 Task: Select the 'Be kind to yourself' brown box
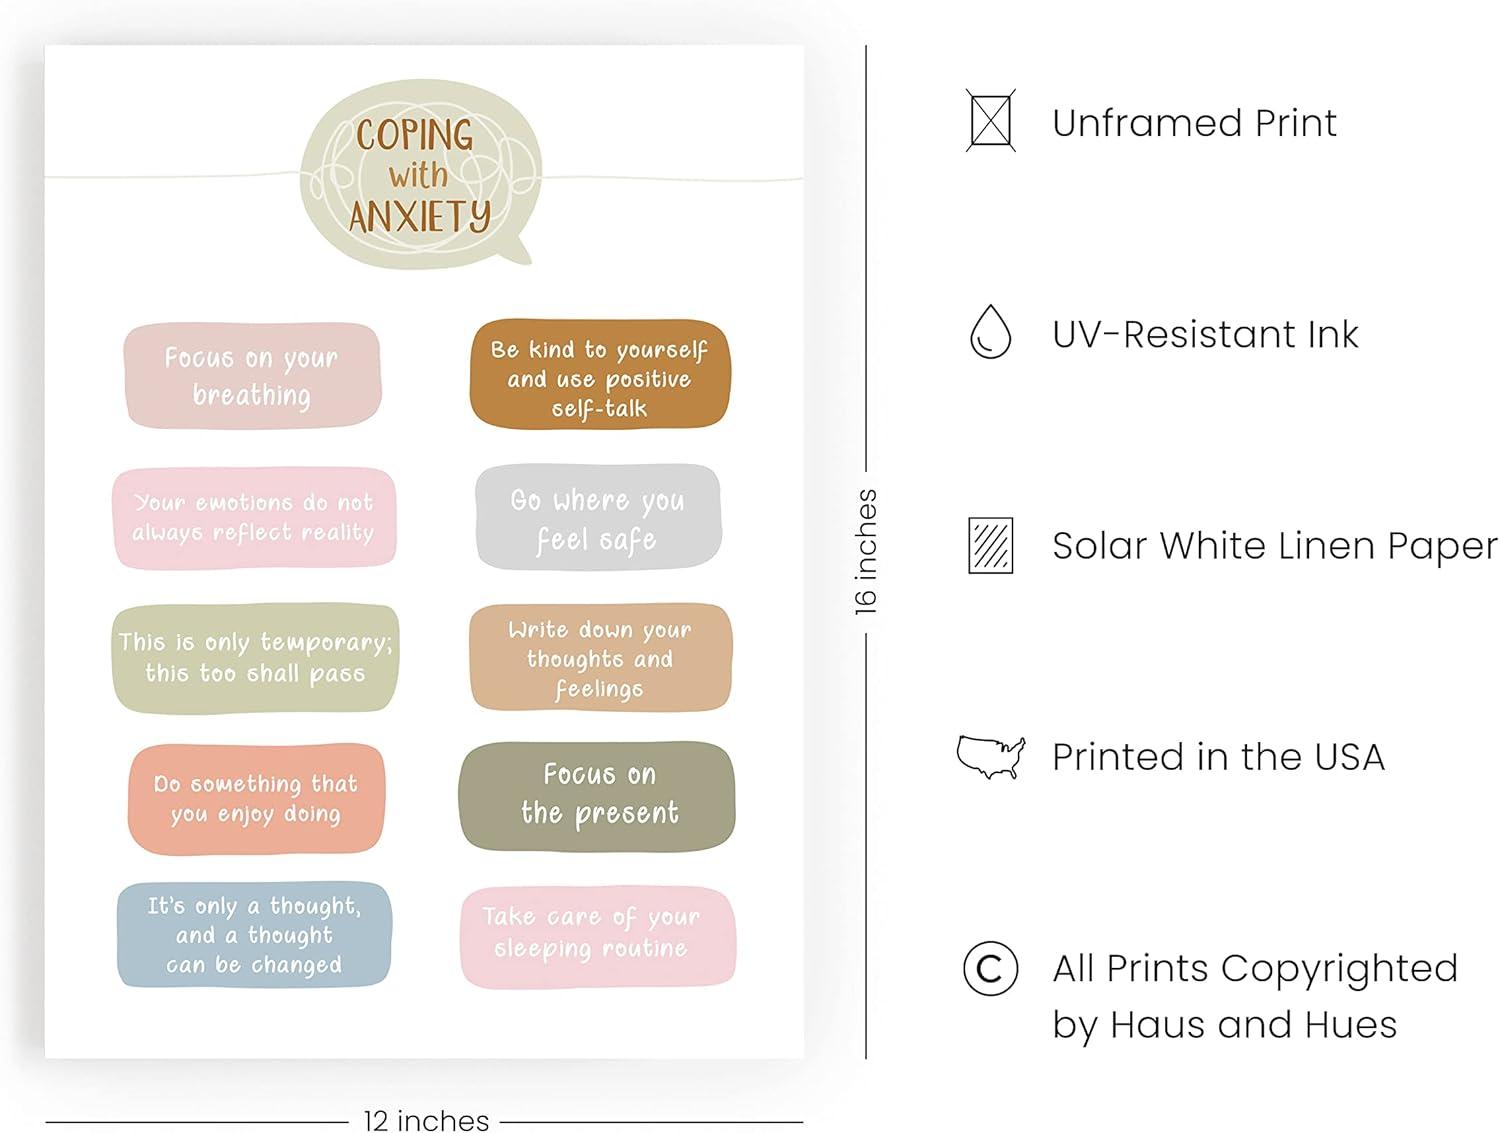tap(600, 374)
